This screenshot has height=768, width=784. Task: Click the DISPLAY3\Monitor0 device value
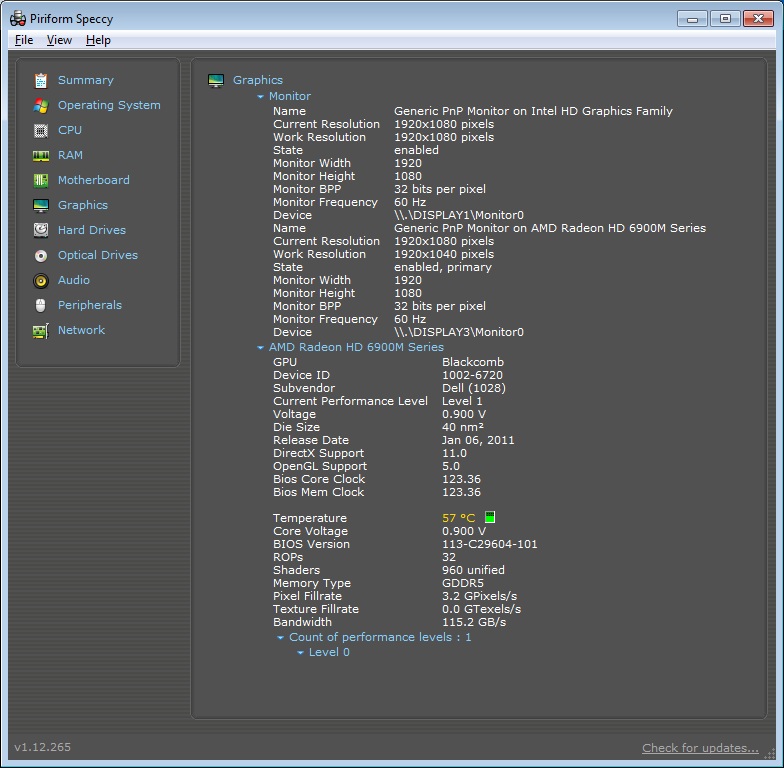pyautogui.click(x=459, y=332)
